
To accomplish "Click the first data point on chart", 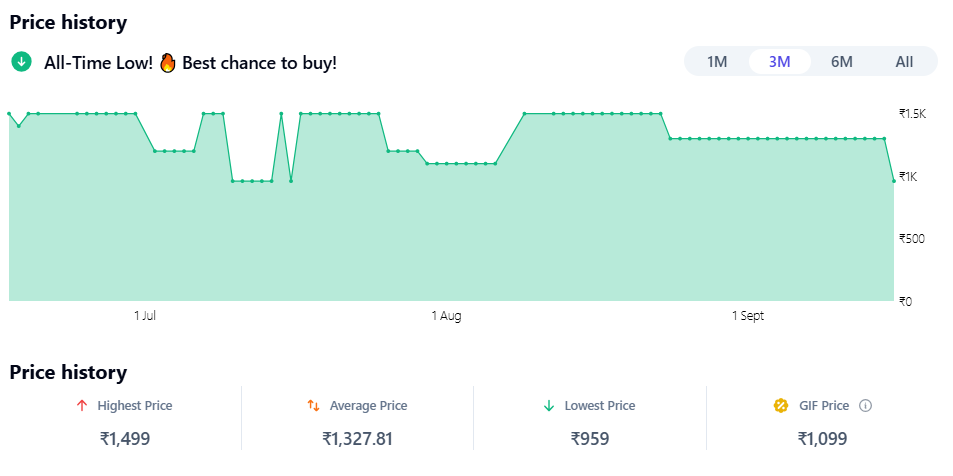I will [x=9, y=114].
